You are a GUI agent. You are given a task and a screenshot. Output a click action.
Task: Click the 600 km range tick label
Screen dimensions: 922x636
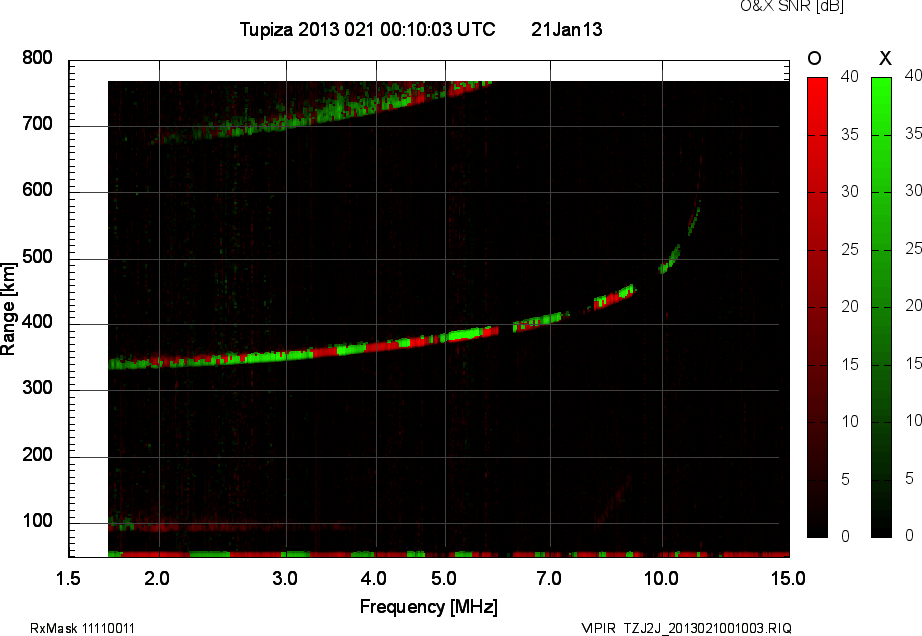coord(38,190)
